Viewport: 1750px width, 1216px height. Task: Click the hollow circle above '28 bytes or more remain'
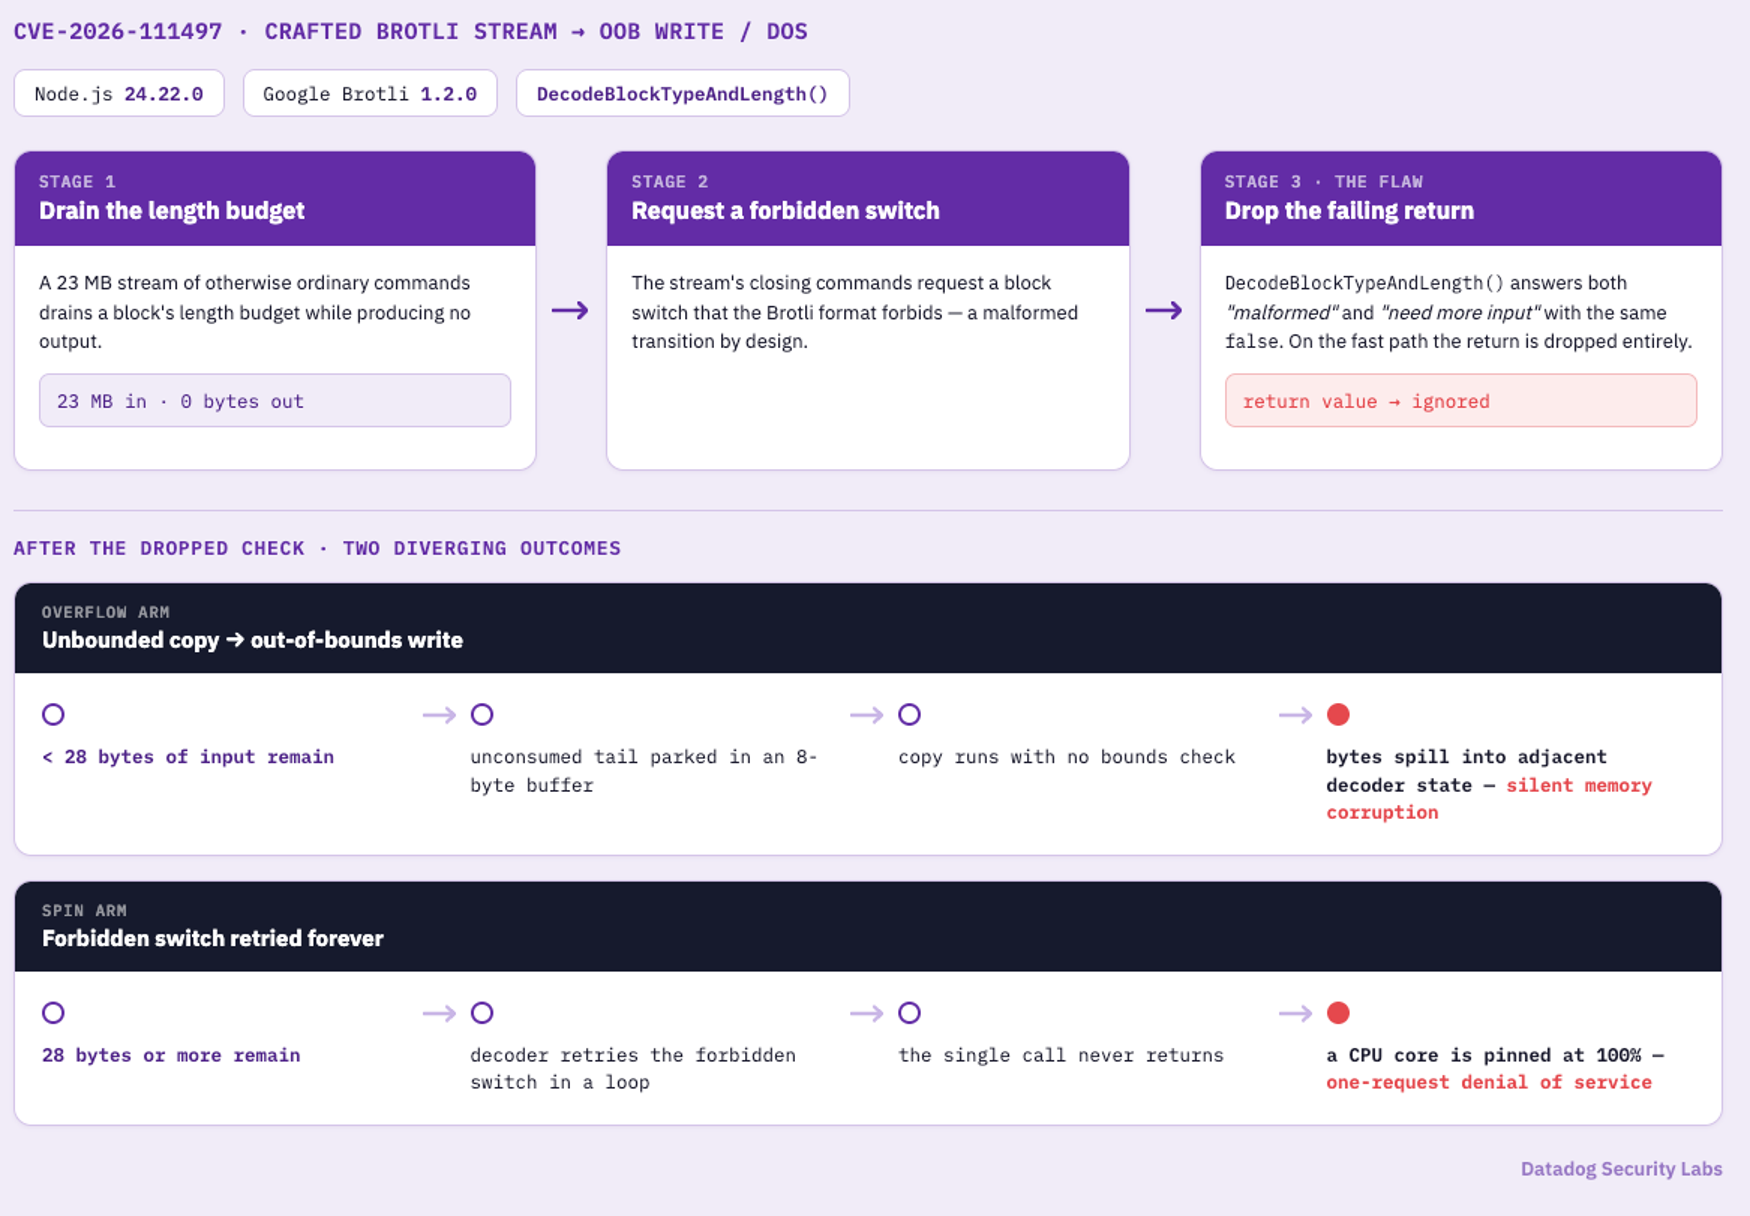point(53,1013)
